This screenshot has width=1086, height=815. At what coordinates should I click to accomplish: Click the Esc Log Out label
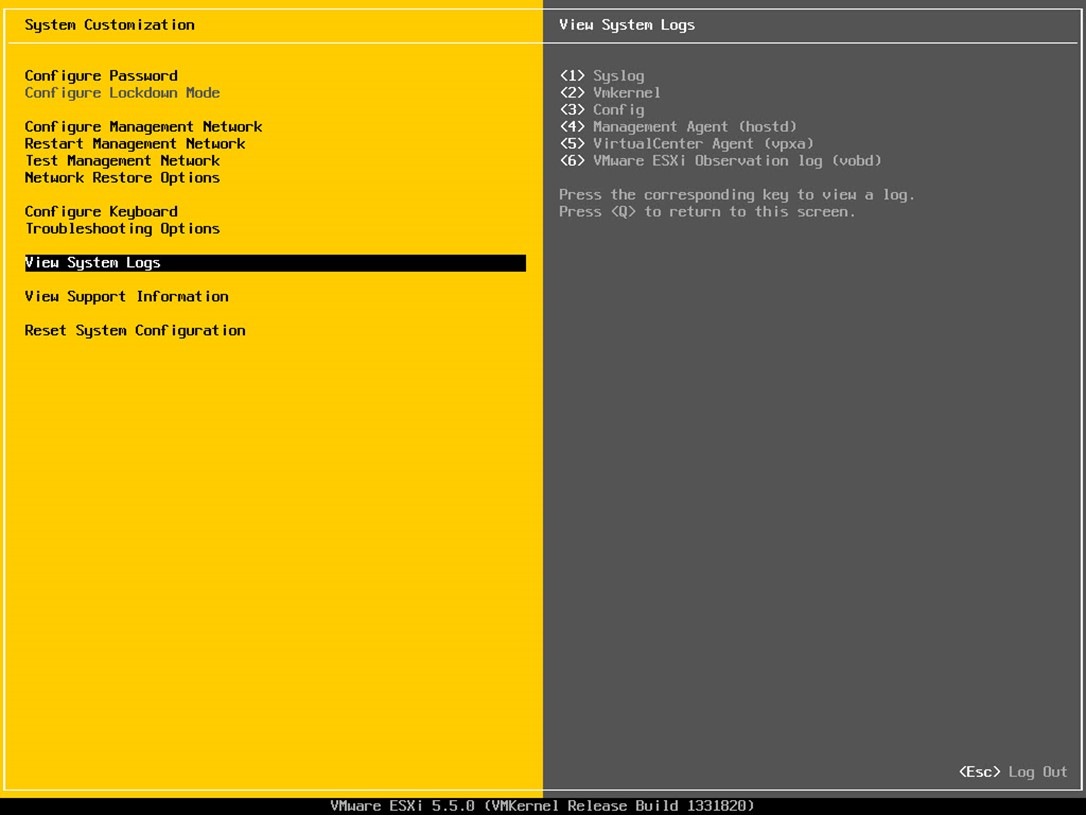click(x=1013, y=771)
